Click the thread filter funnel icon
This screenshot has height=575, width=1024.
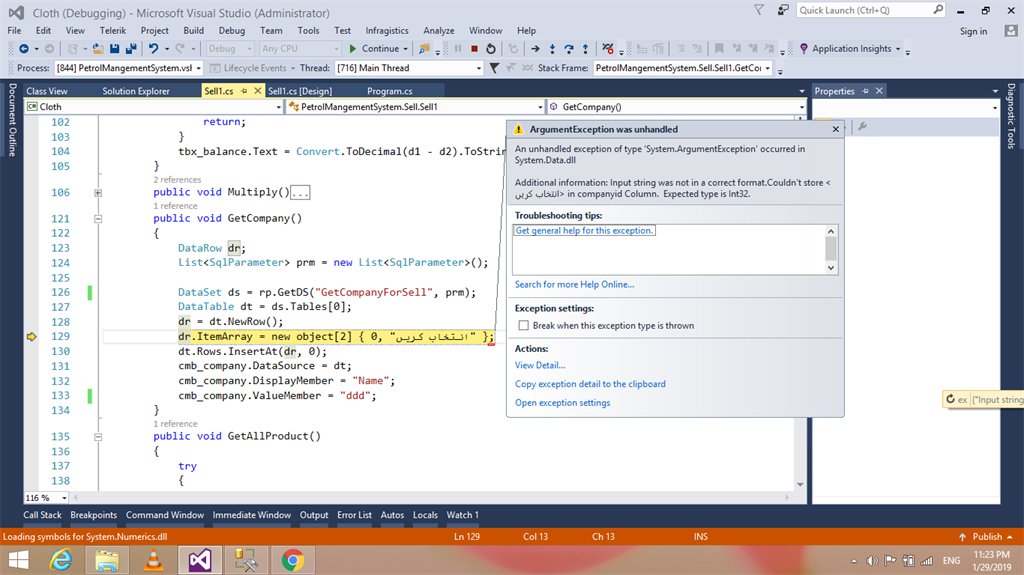[494, 68]
